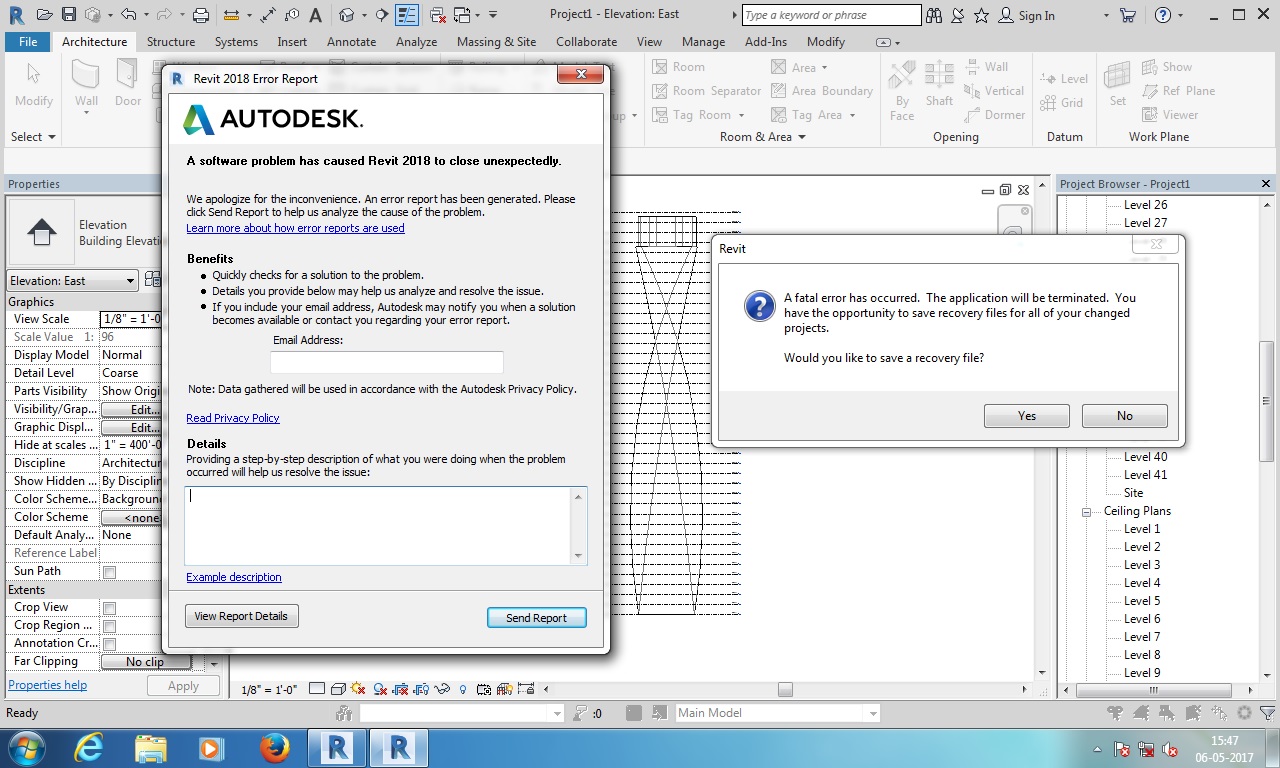
Task: Click the Reveal Hidden Elements lightbulb icon
Action: (x=462, y=689)
